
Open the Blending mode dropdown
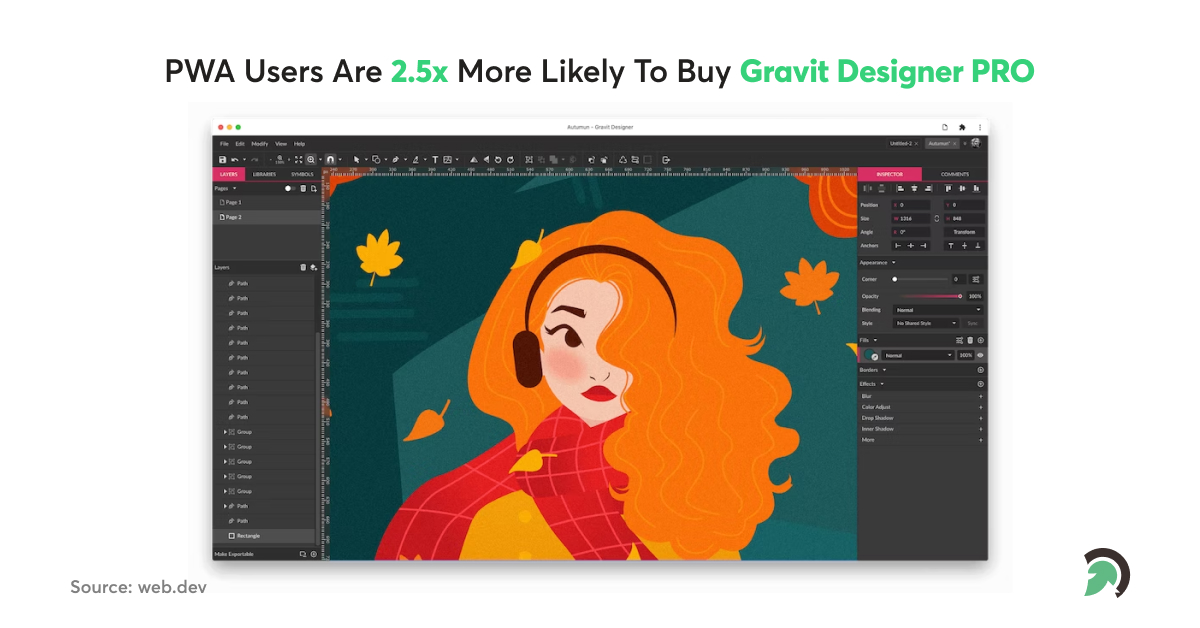point(938,310)
